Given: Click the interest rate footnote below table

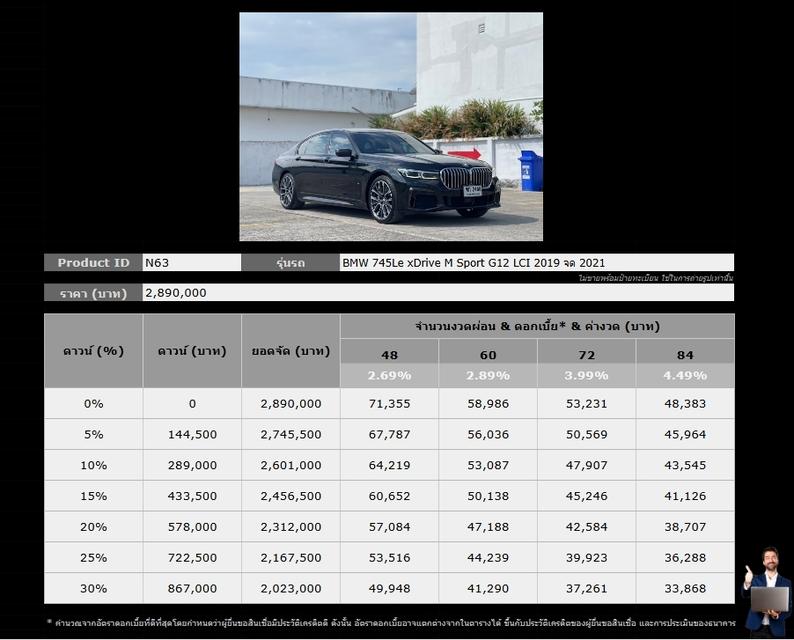Looking at the screenshot, I should [x=391, y=623].
